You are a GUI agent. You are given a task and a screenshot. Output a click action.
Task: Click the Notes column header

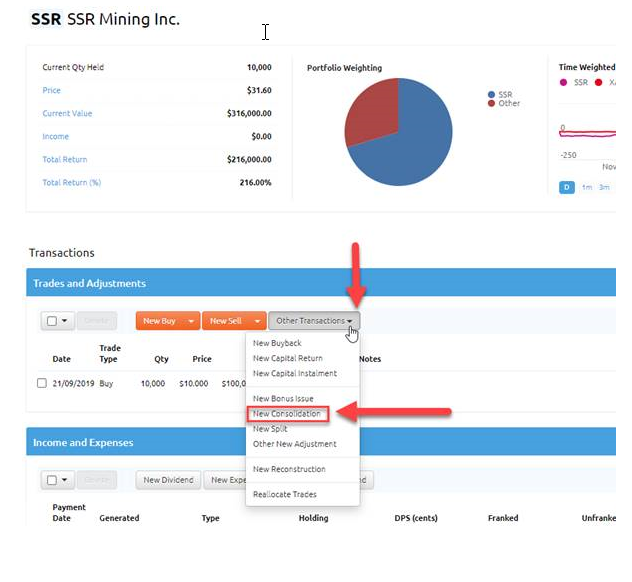pyautogui.click(x=370, y=359)
